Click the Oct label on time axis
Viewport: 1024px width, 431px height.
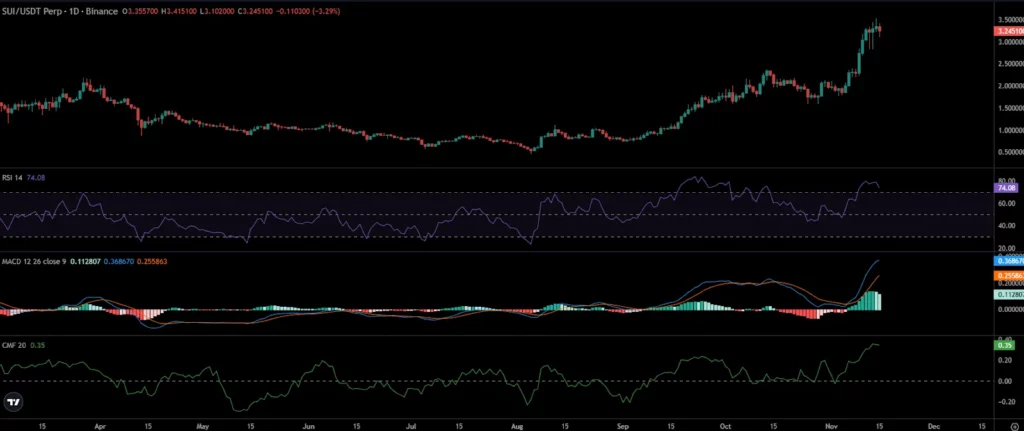pyautogui.click(x=724, y=425)
